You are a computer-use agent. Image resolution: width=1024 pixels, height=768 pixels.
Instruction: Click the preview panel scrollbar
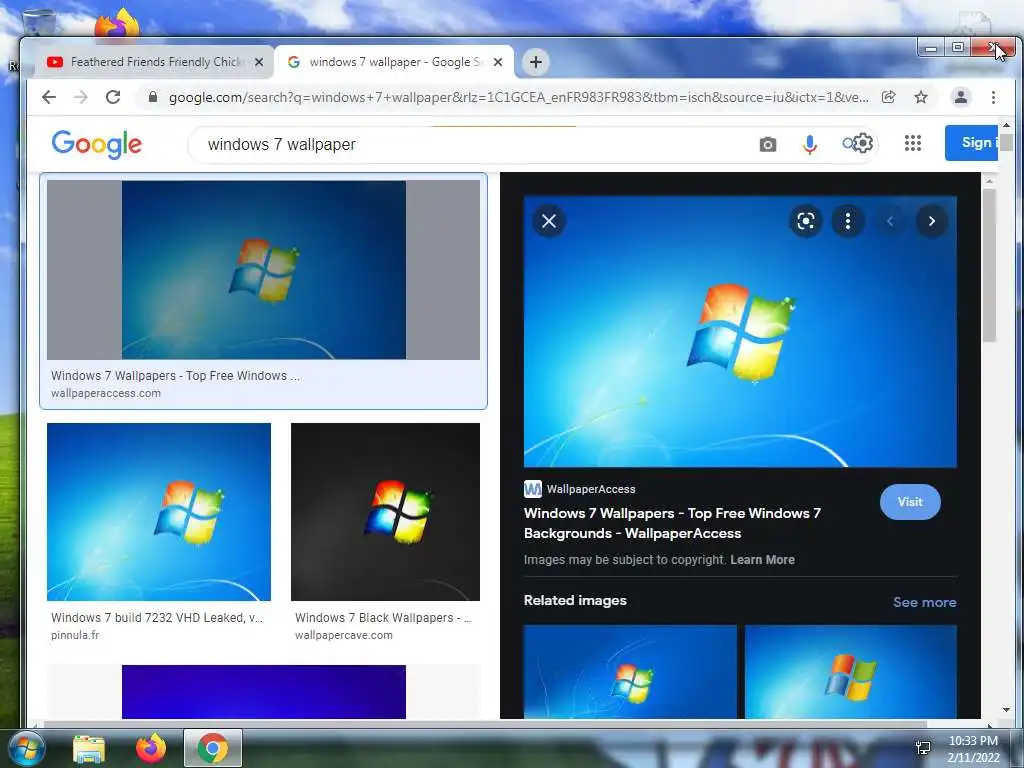coord(989,265)
